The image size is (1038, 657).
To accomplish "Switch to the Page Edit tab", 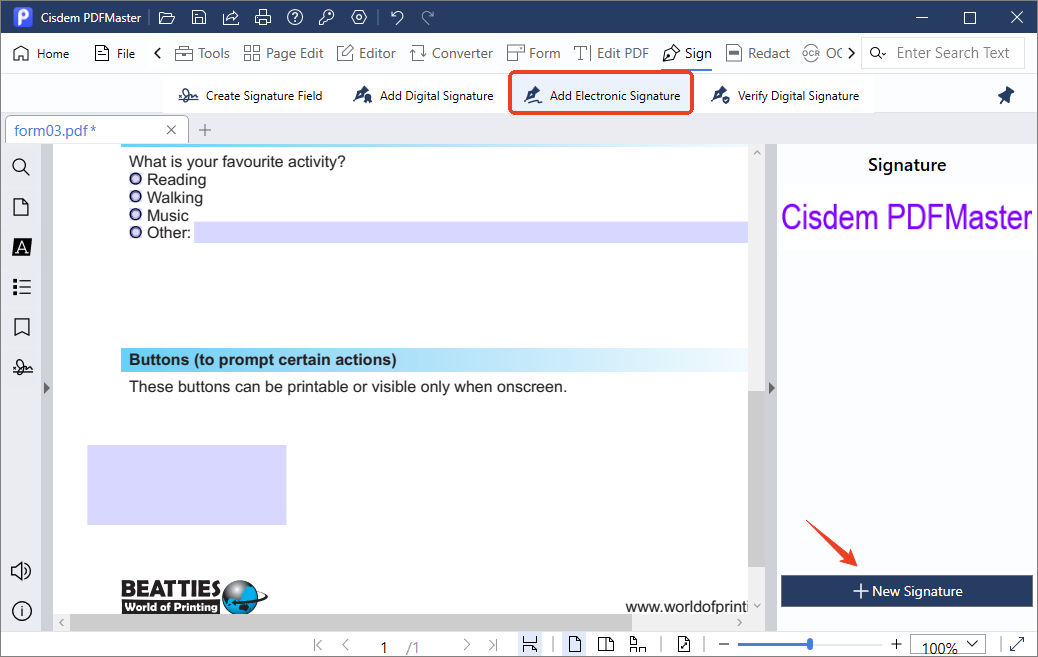I will (283, 54).
